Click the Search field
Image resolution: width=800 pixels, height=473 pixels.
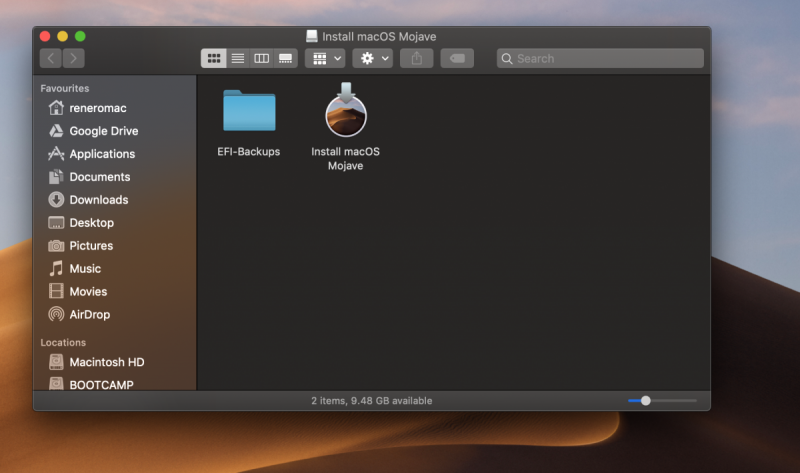pos(601,58)
